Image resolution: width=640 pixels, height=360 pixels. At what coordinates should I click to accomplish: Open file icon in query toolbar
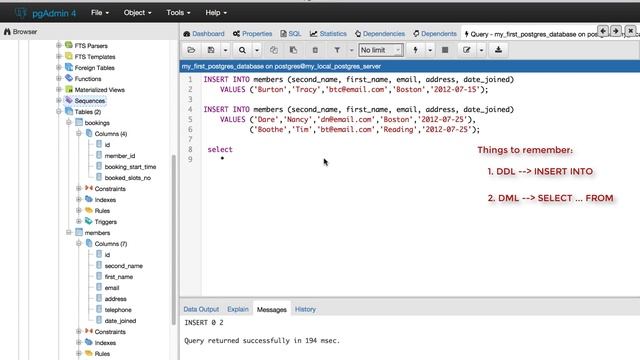coord(191,50)
